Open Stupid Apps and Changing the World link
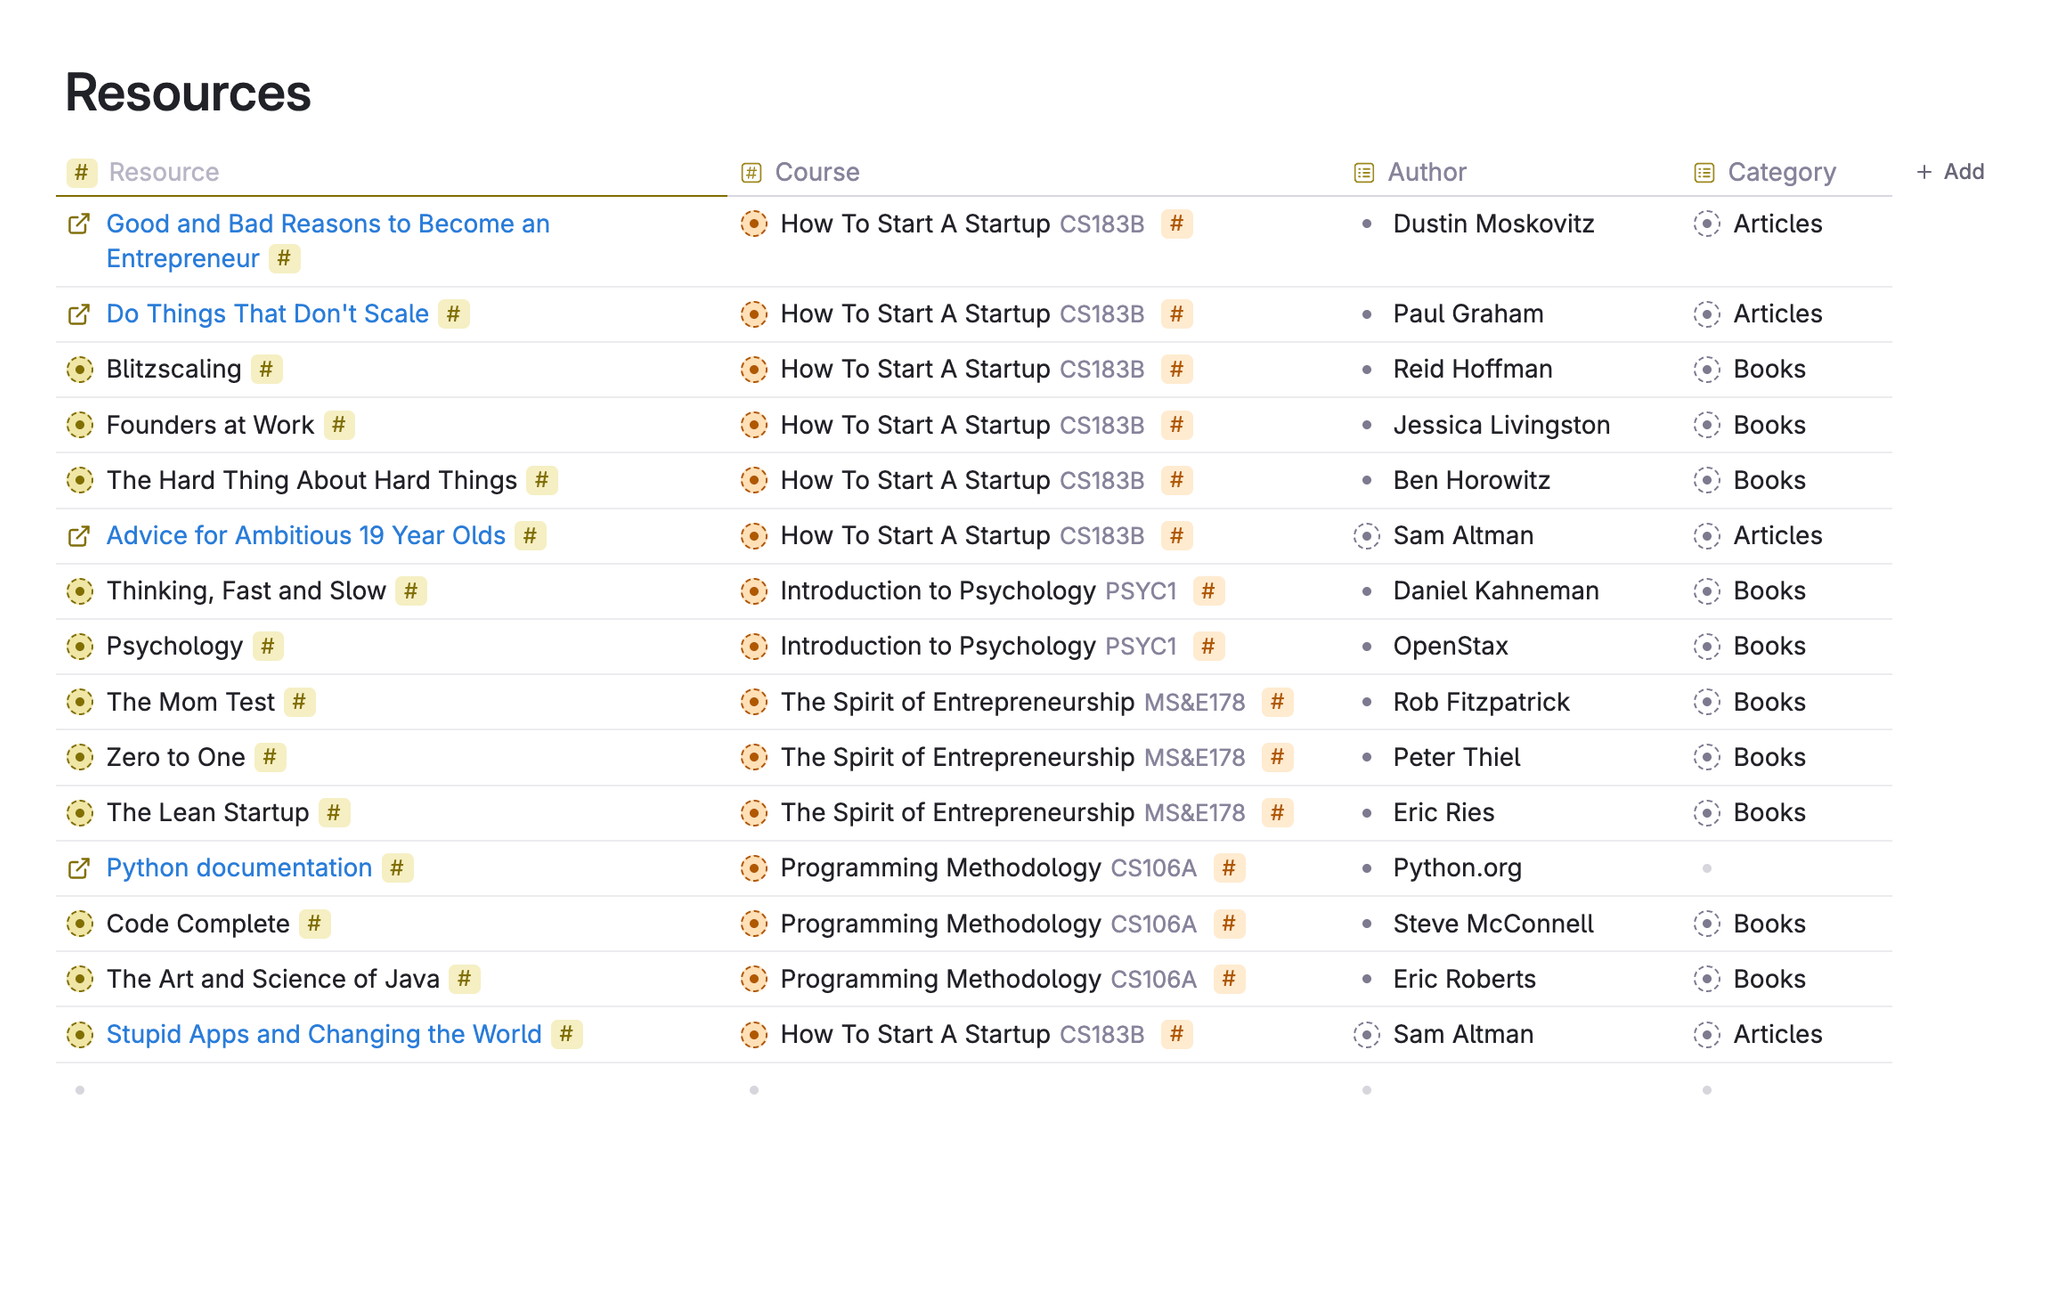The image size is (2048, 1311). point(324,1034)
